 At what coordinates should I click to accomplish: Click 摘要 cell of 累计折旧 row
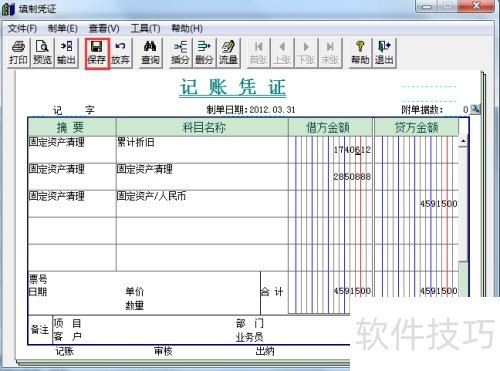coord(72,150)
